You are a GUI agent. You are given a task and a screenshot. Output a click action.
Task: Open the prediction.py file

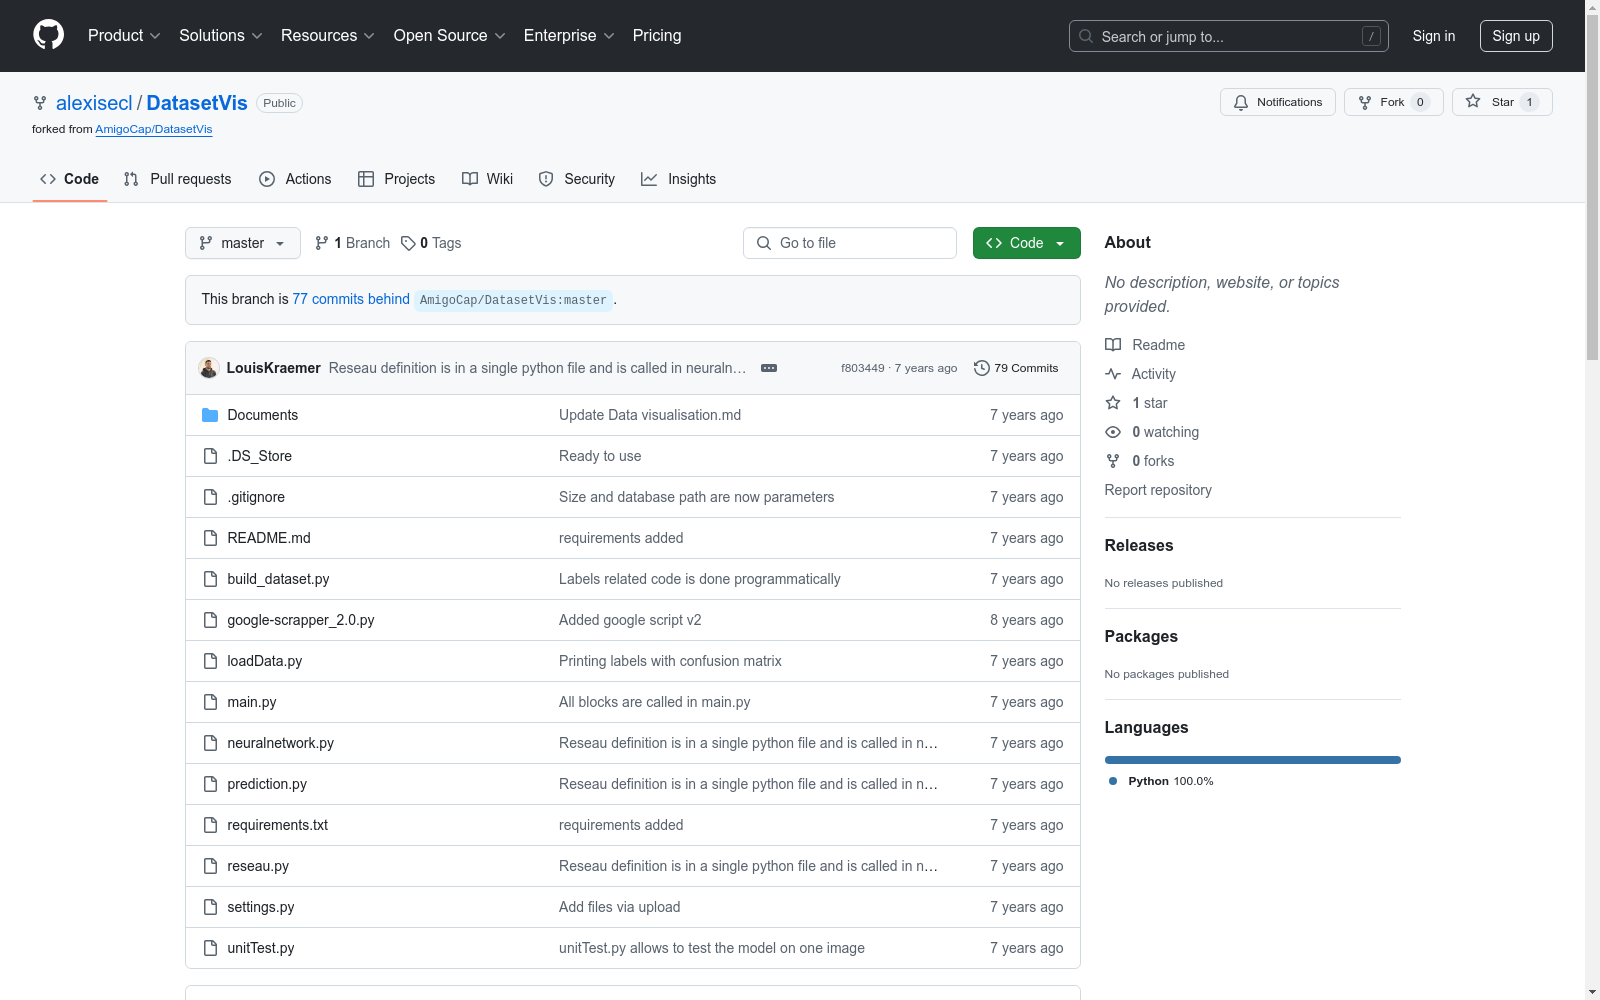click(267, 784)
